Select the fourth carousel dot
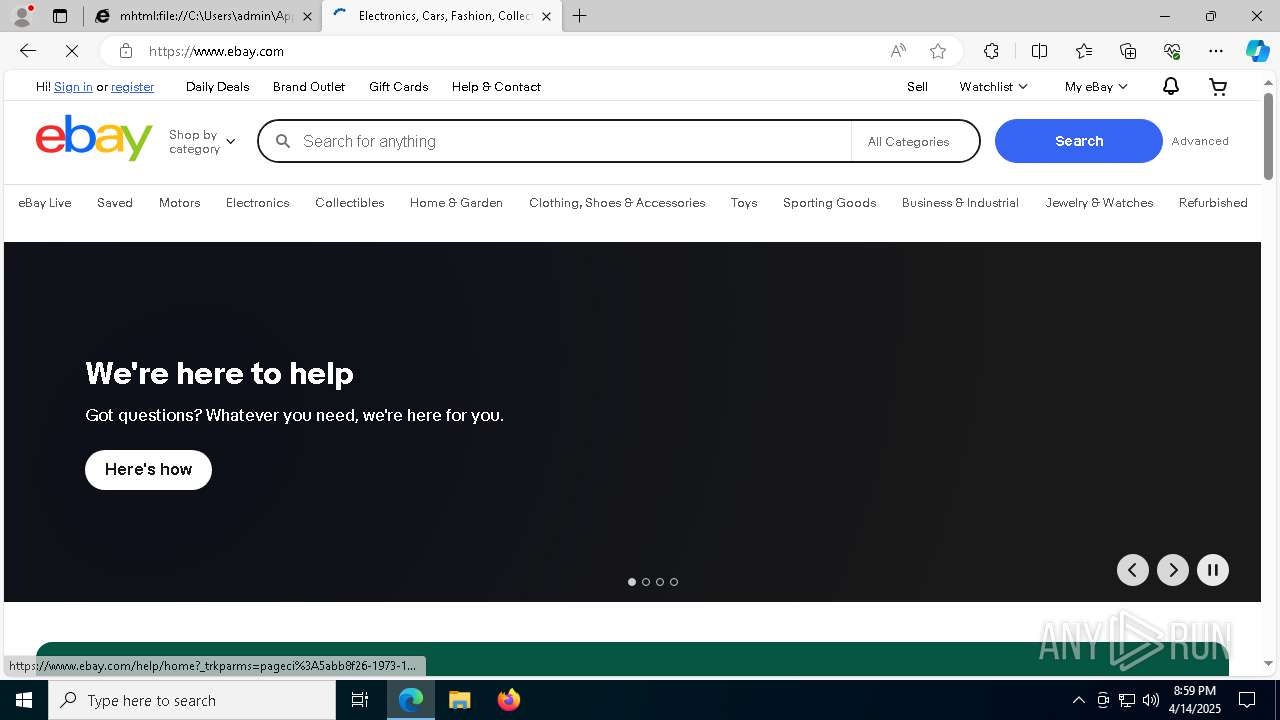Image resolution: width=1280 pixels, height=720 pixels. pos(674,582)
